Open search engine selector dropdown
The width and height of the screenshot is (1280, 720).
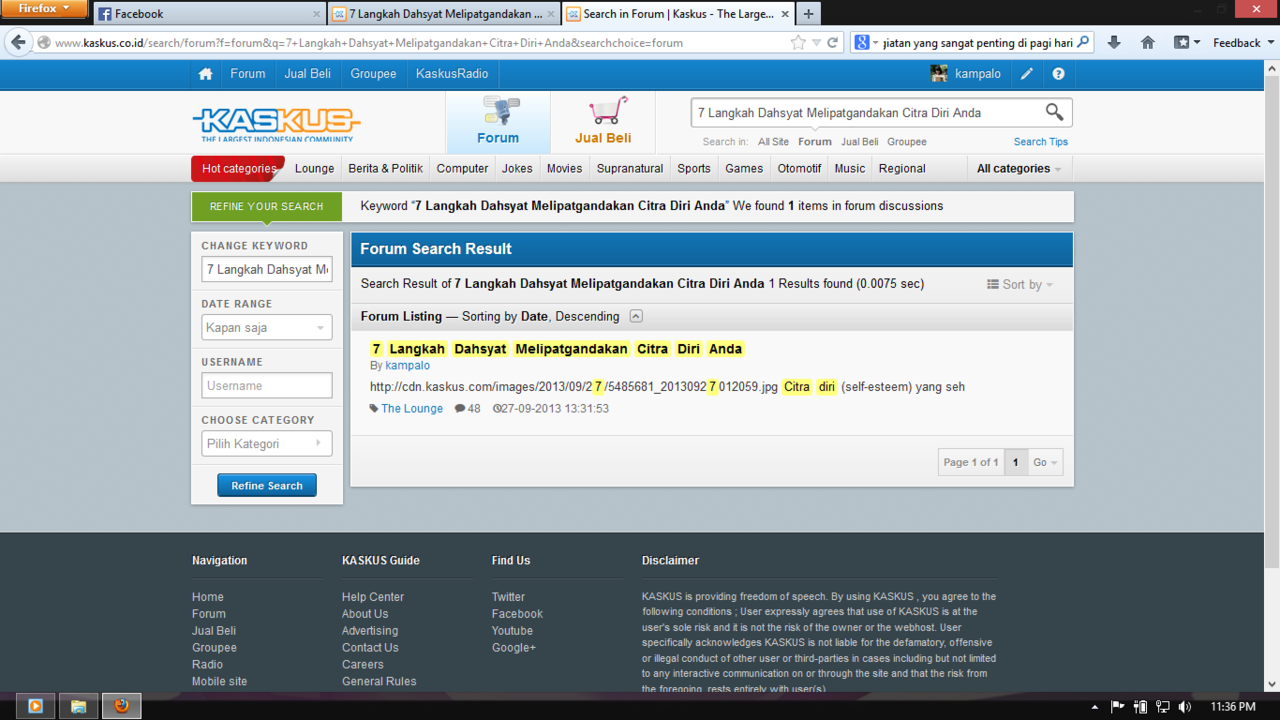tap(866, 43)
